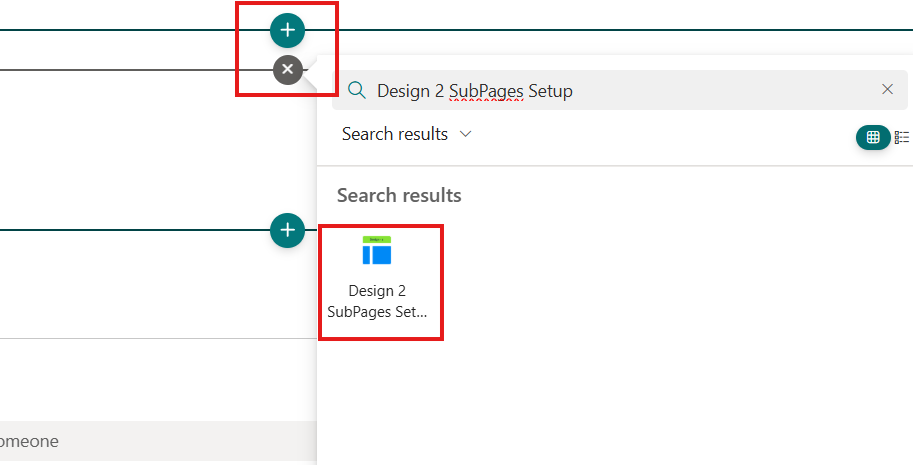
Task: Click the bold "Search results" heading
Action: pos(399,195)
